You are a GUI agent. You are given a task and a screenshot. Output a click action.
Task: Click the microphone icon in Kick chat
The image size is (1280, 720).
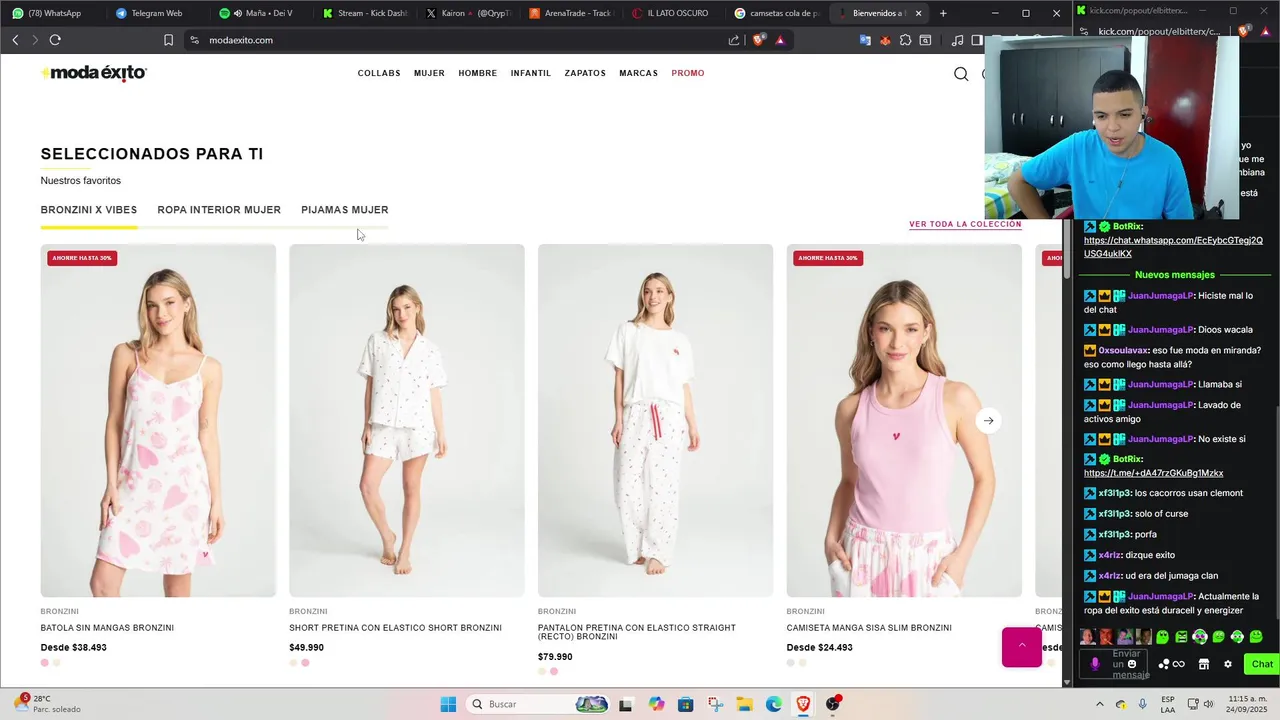[x=1095, y=664]
